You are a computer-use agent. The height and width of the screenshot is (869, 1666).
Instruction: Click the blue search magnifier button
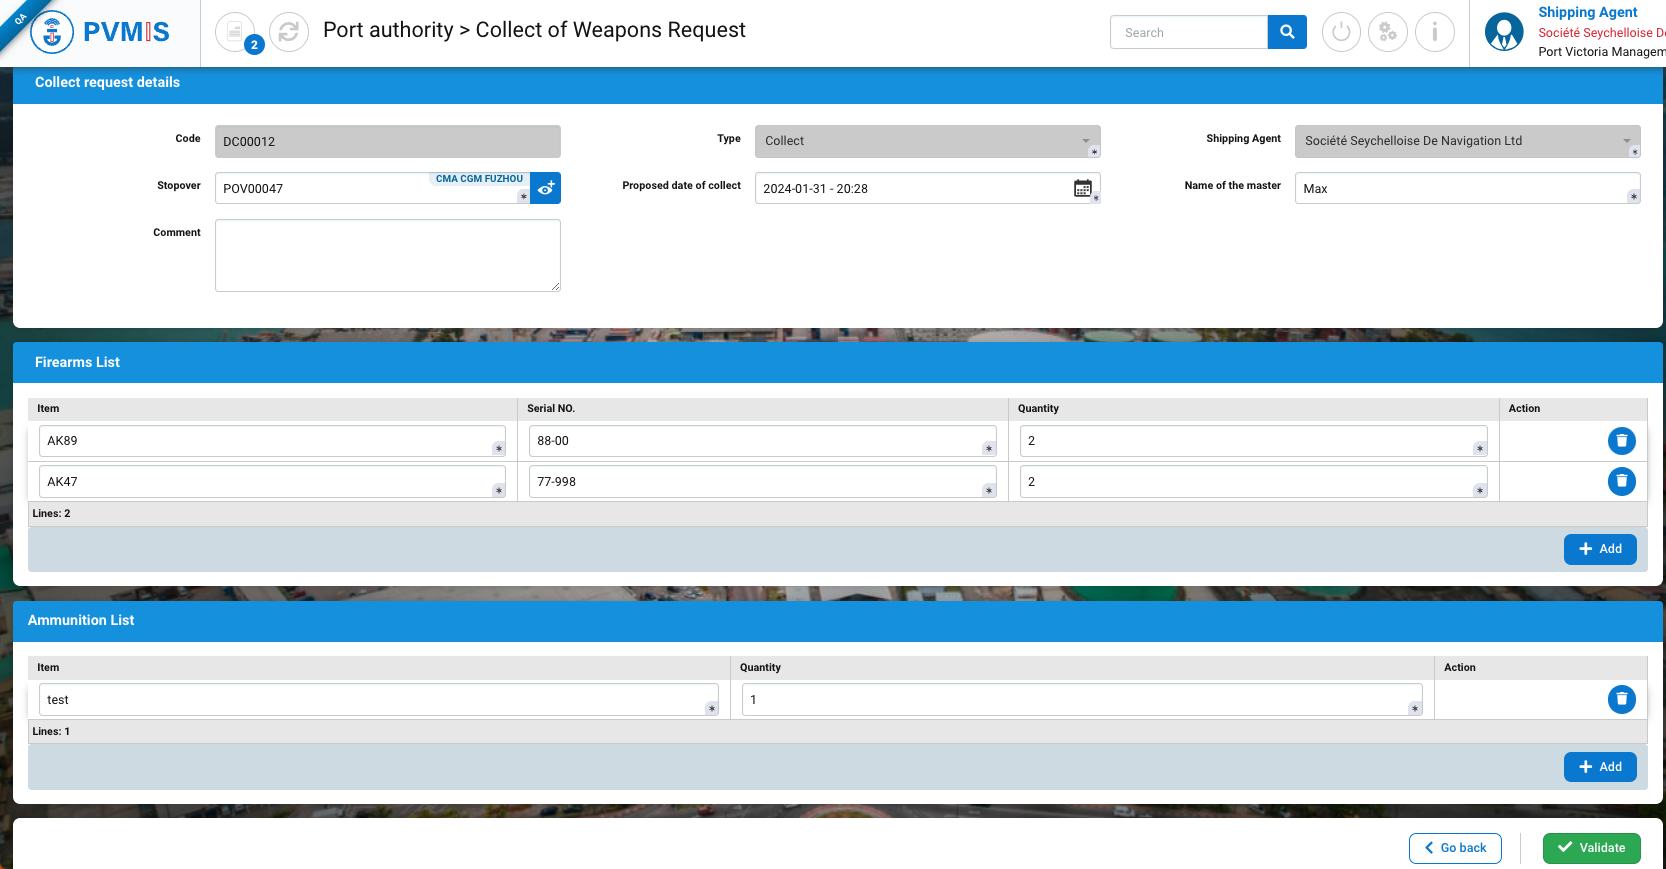1287,32
